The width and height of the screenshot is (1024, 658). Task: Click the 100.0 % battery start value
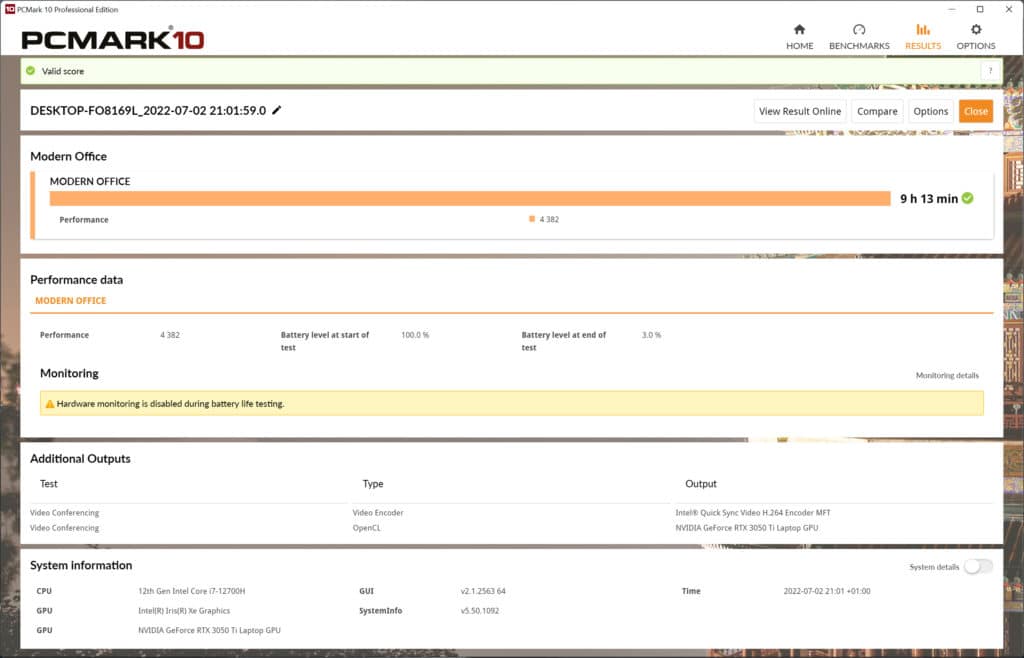pos(415,335)
